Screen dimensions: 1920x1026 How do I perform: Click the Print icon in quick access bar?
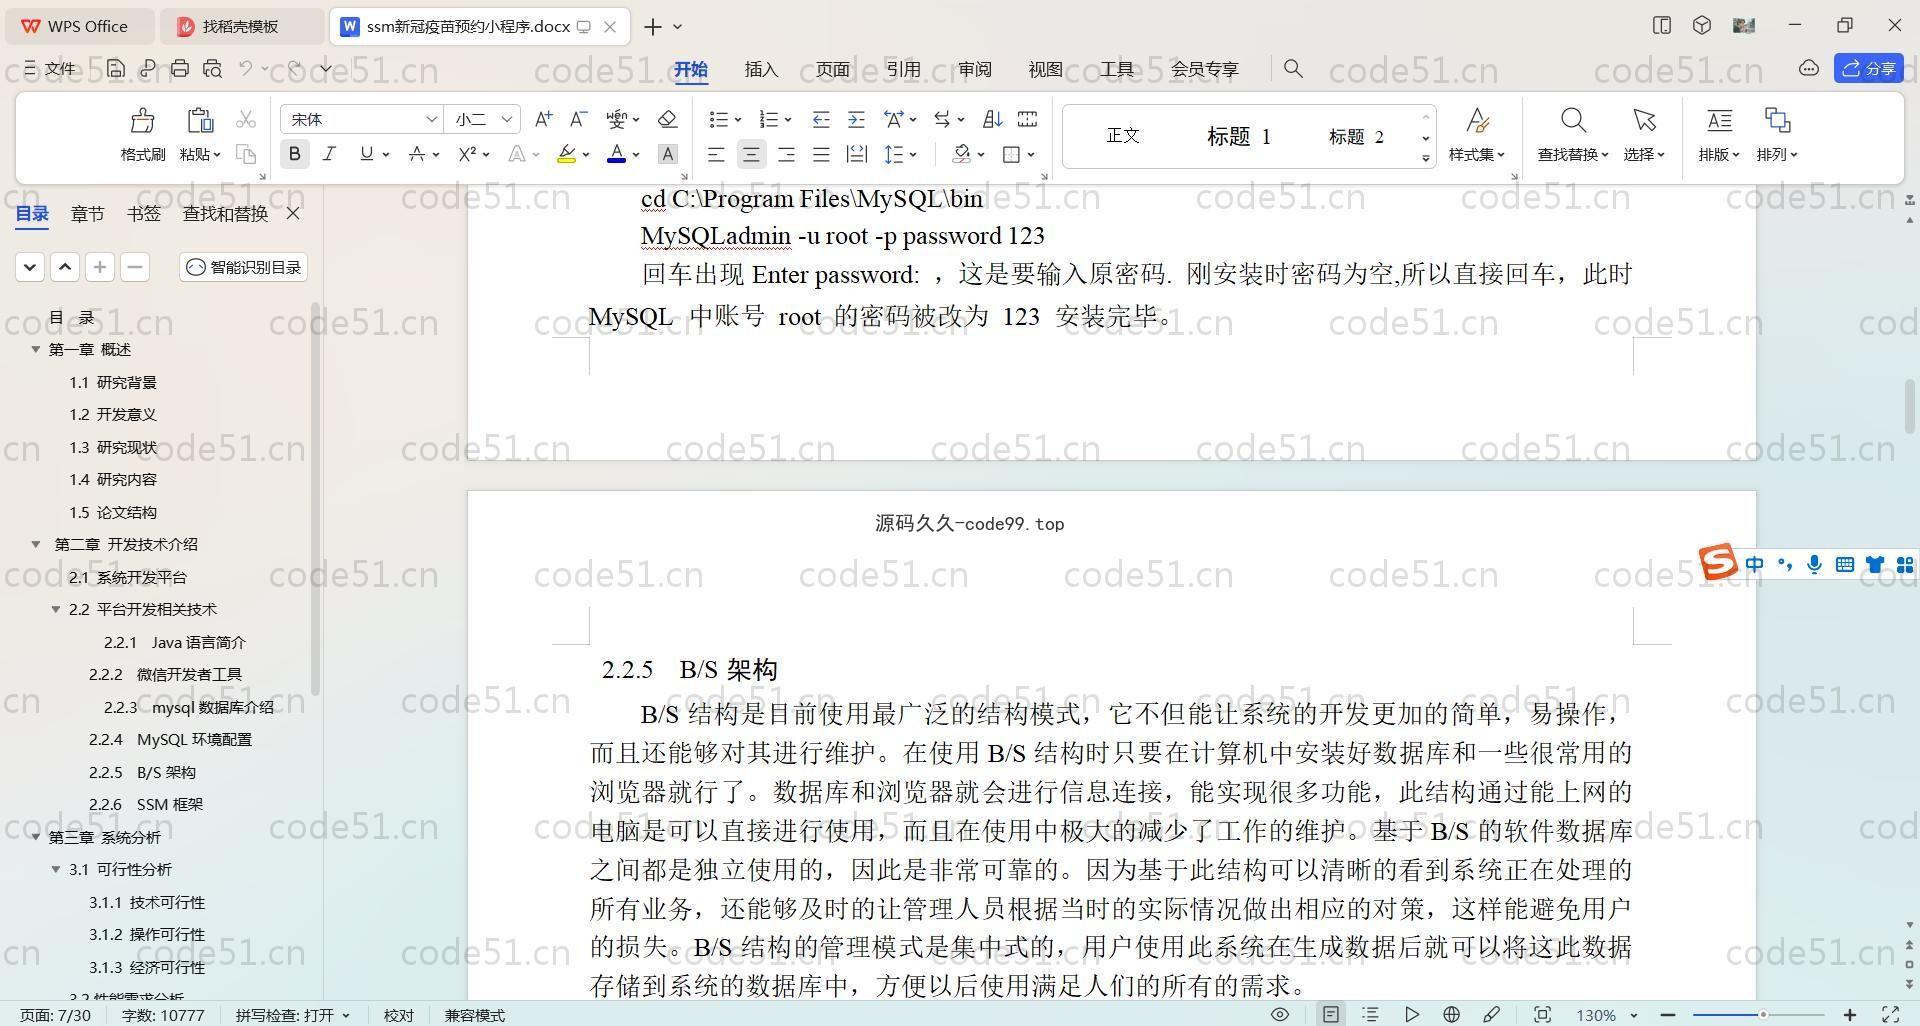point(180,68)
